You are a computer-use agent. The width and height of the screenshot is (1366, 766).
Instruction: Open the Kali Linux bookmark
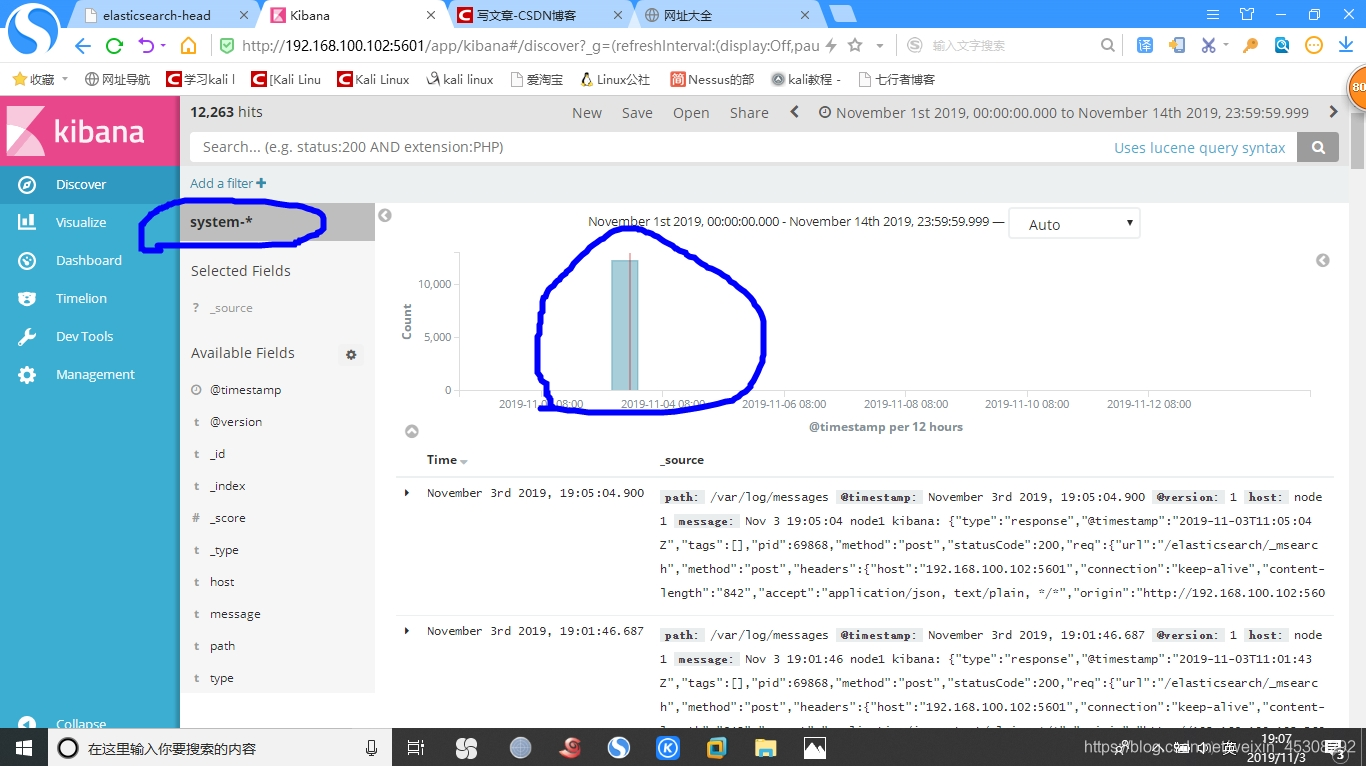tap(373, 79)
